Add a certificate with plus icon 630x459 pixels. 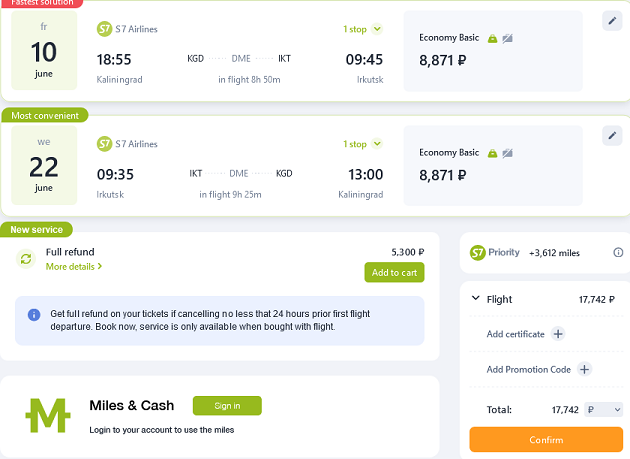click(x=558, y=334)
